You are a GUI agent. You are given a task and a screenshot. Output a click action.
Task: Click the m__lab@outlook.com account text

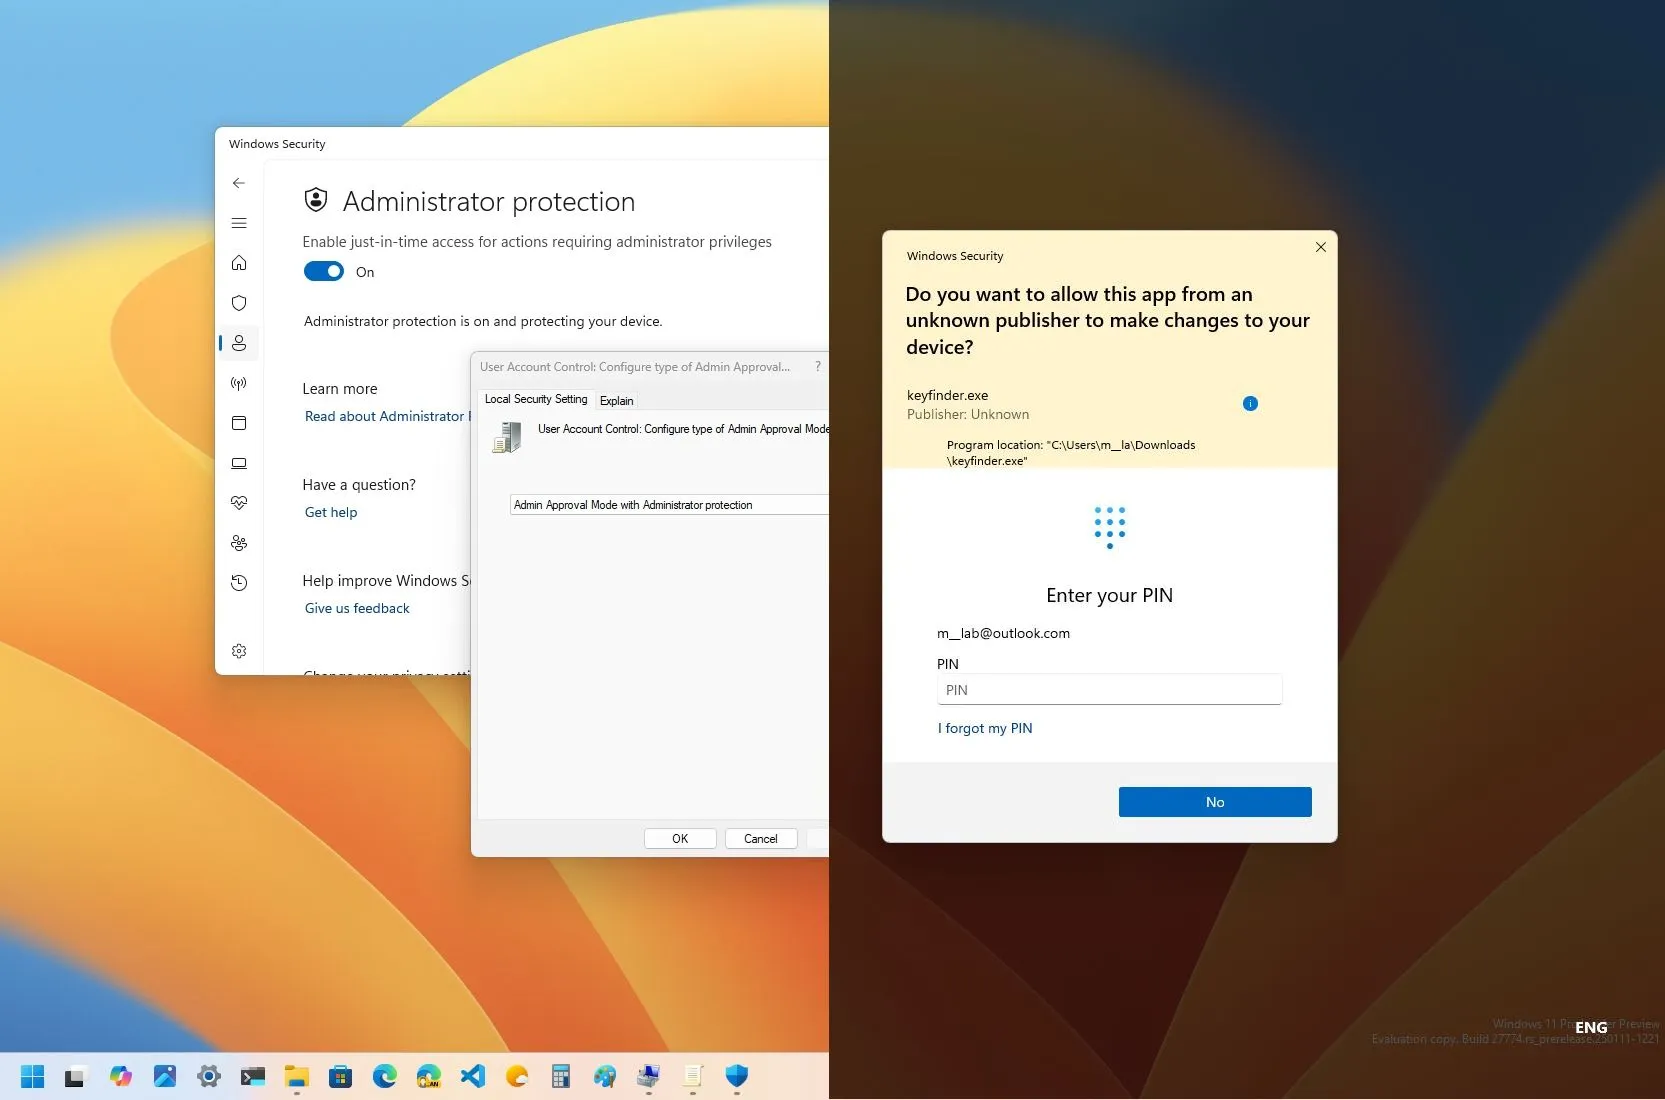[x=1003, y=633]
